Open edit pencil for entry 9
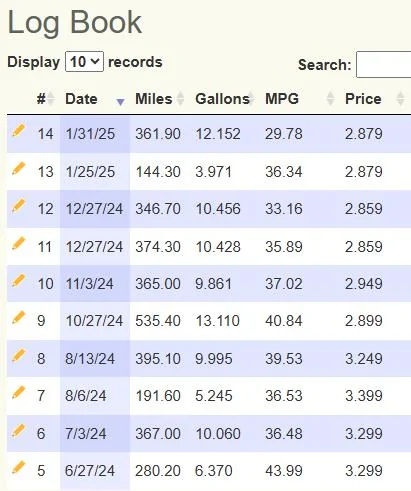Screen dimensions: 411x491 pyautogui.click(x=19, y=317)
